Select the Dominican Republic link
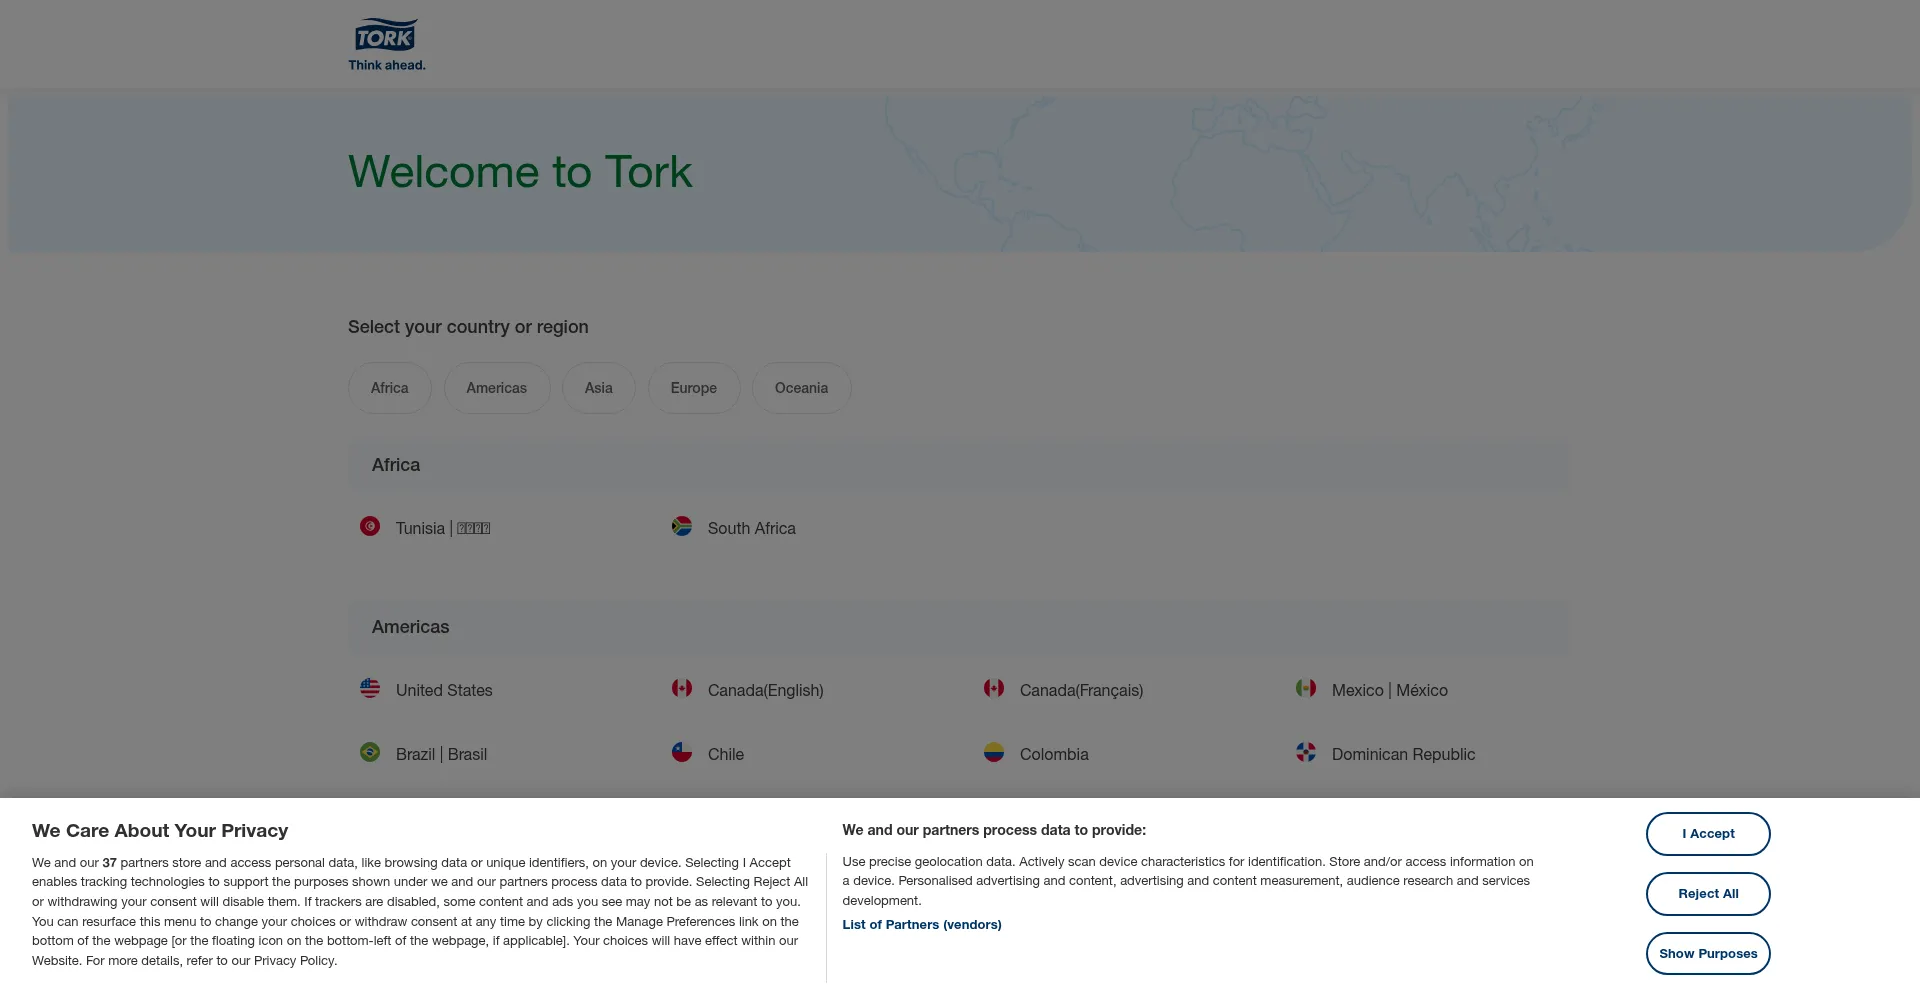The height and width of the screenshot is (993, 1920). (1403, 755)
